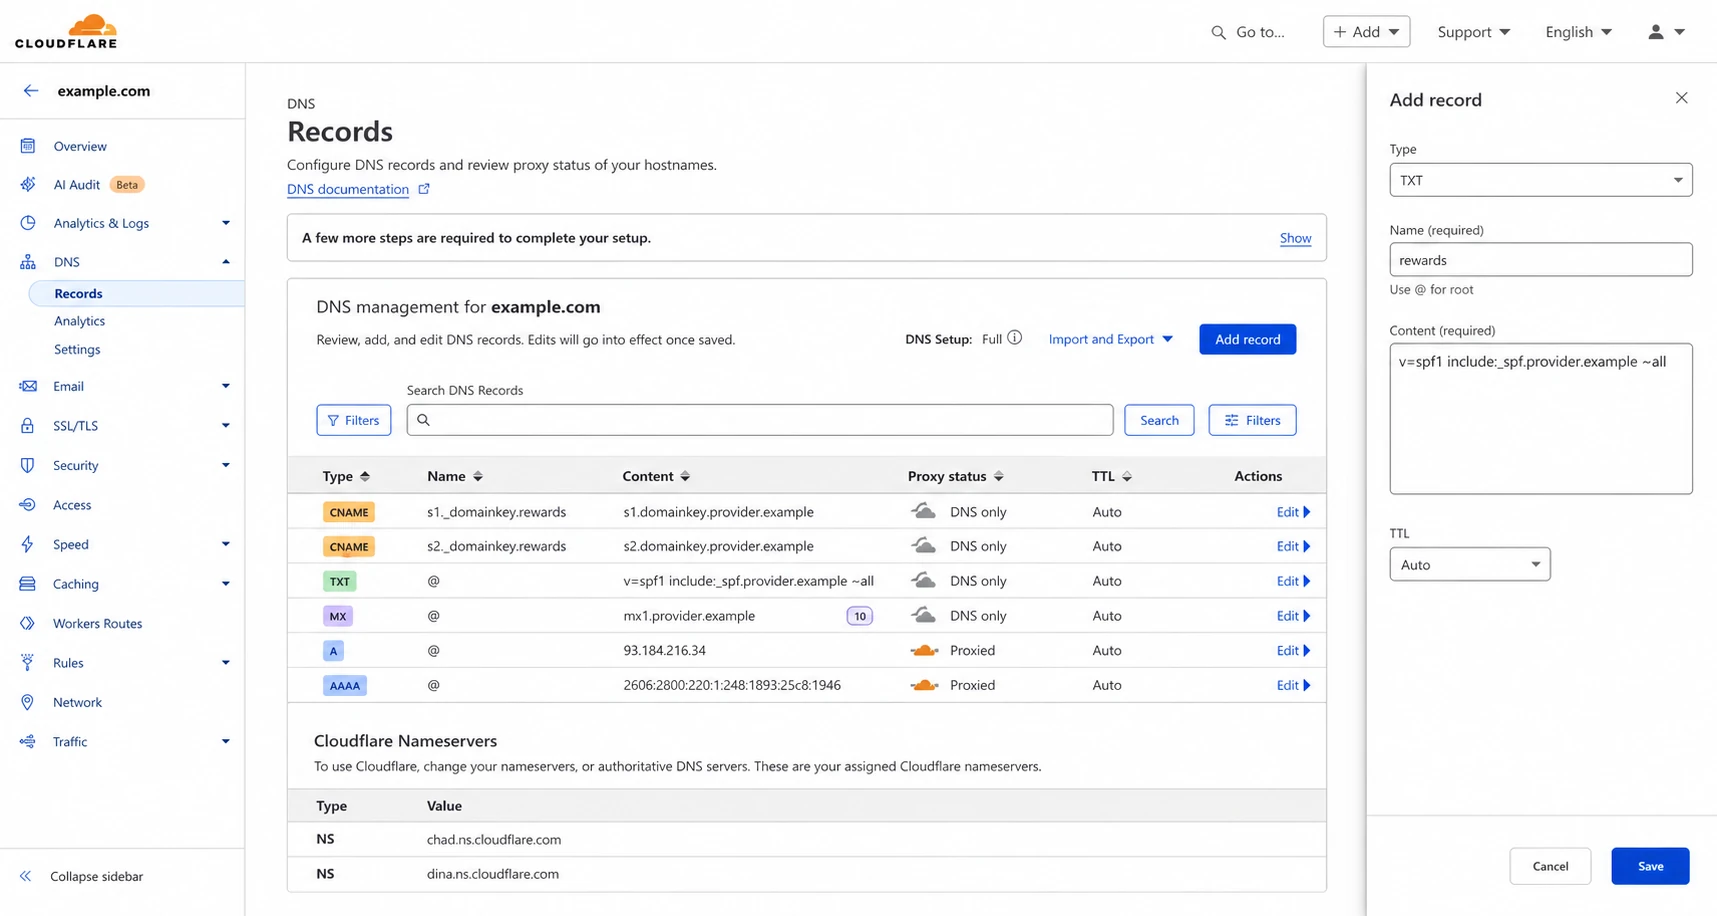Click the Overview sidebar icon
1717x916 pixels.
click(x=28, y=146)
